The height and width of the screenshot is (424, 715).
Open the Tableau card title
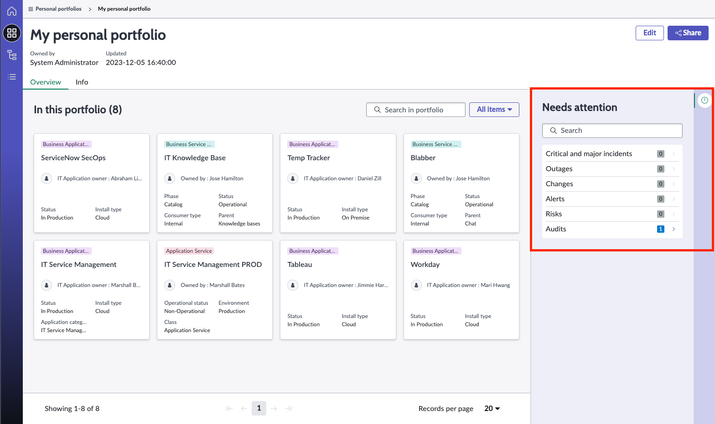tap(300, 264)
